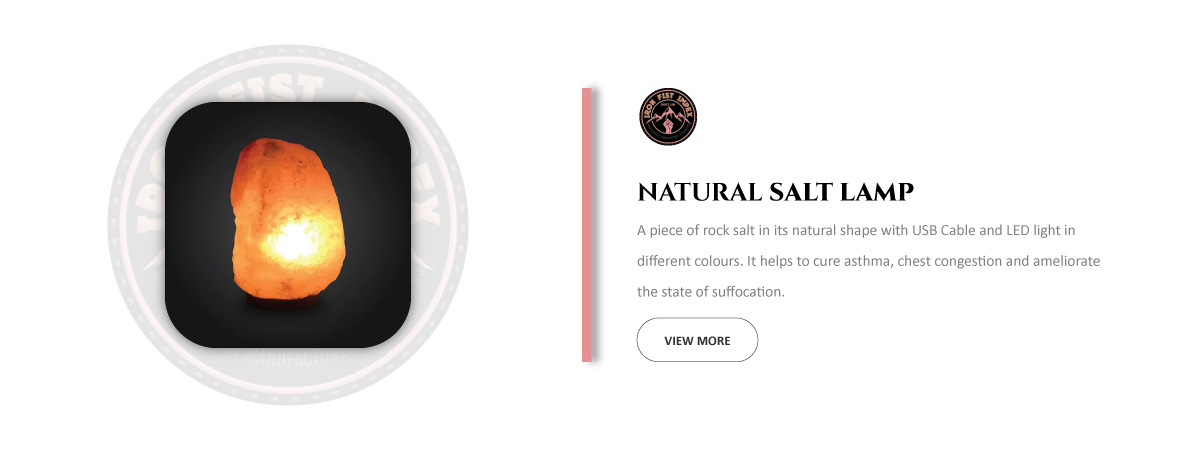Click the text line mentioning USB Cable
This screenshot has width=1200, height=450.
pyautogui.click(x=856, y=230)
